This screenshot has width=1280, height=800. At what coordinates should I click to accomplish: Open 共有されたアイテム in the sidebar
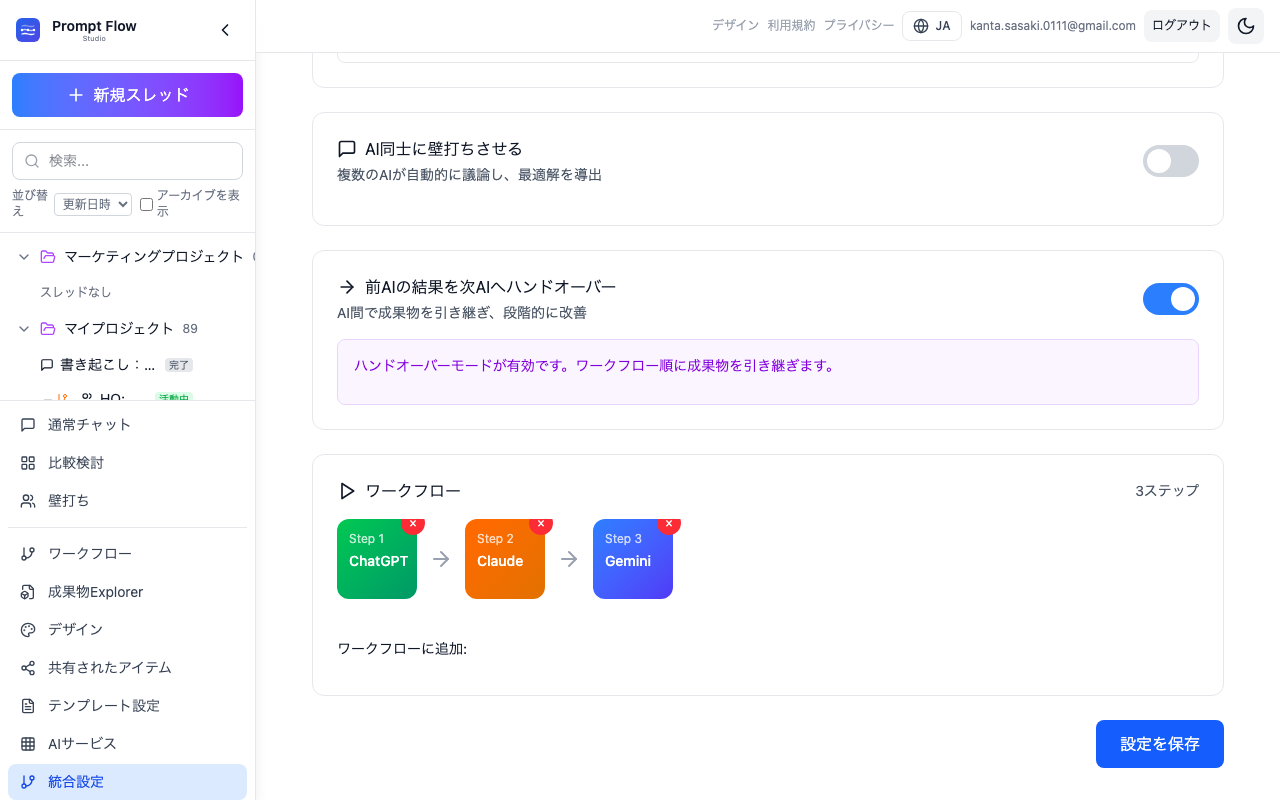(x=127, y=668)
